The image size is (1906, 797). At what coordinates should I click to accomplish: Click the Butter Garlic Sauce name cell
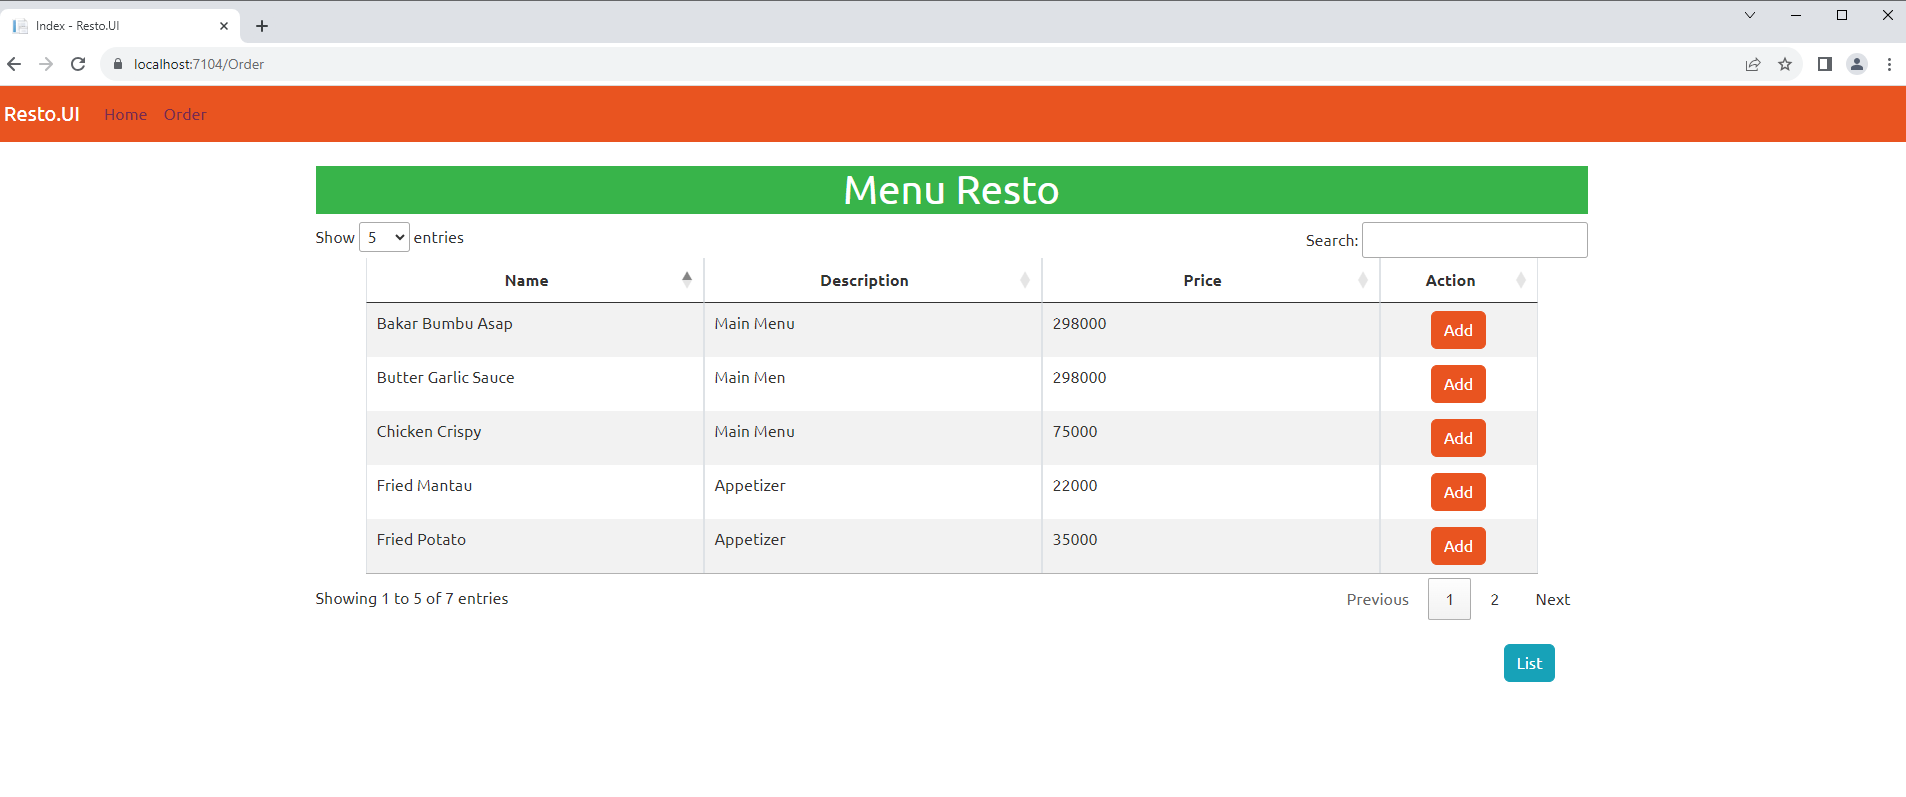[535, 384]
